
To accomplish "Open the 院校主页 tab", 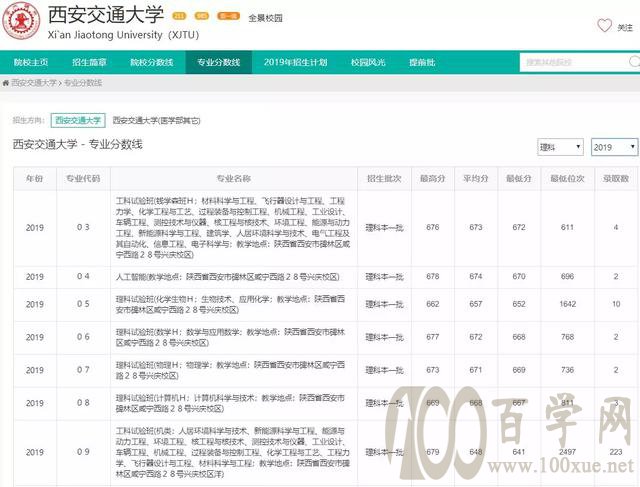I will pyautogui.click(x=31, y=62).
